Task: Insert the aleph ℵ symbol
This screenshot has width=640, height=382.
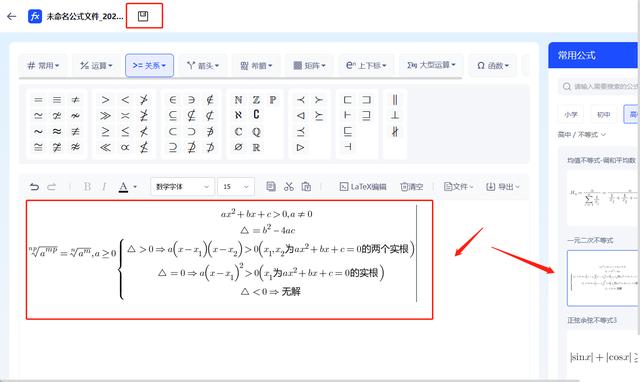Action: [x=238, y=115]
